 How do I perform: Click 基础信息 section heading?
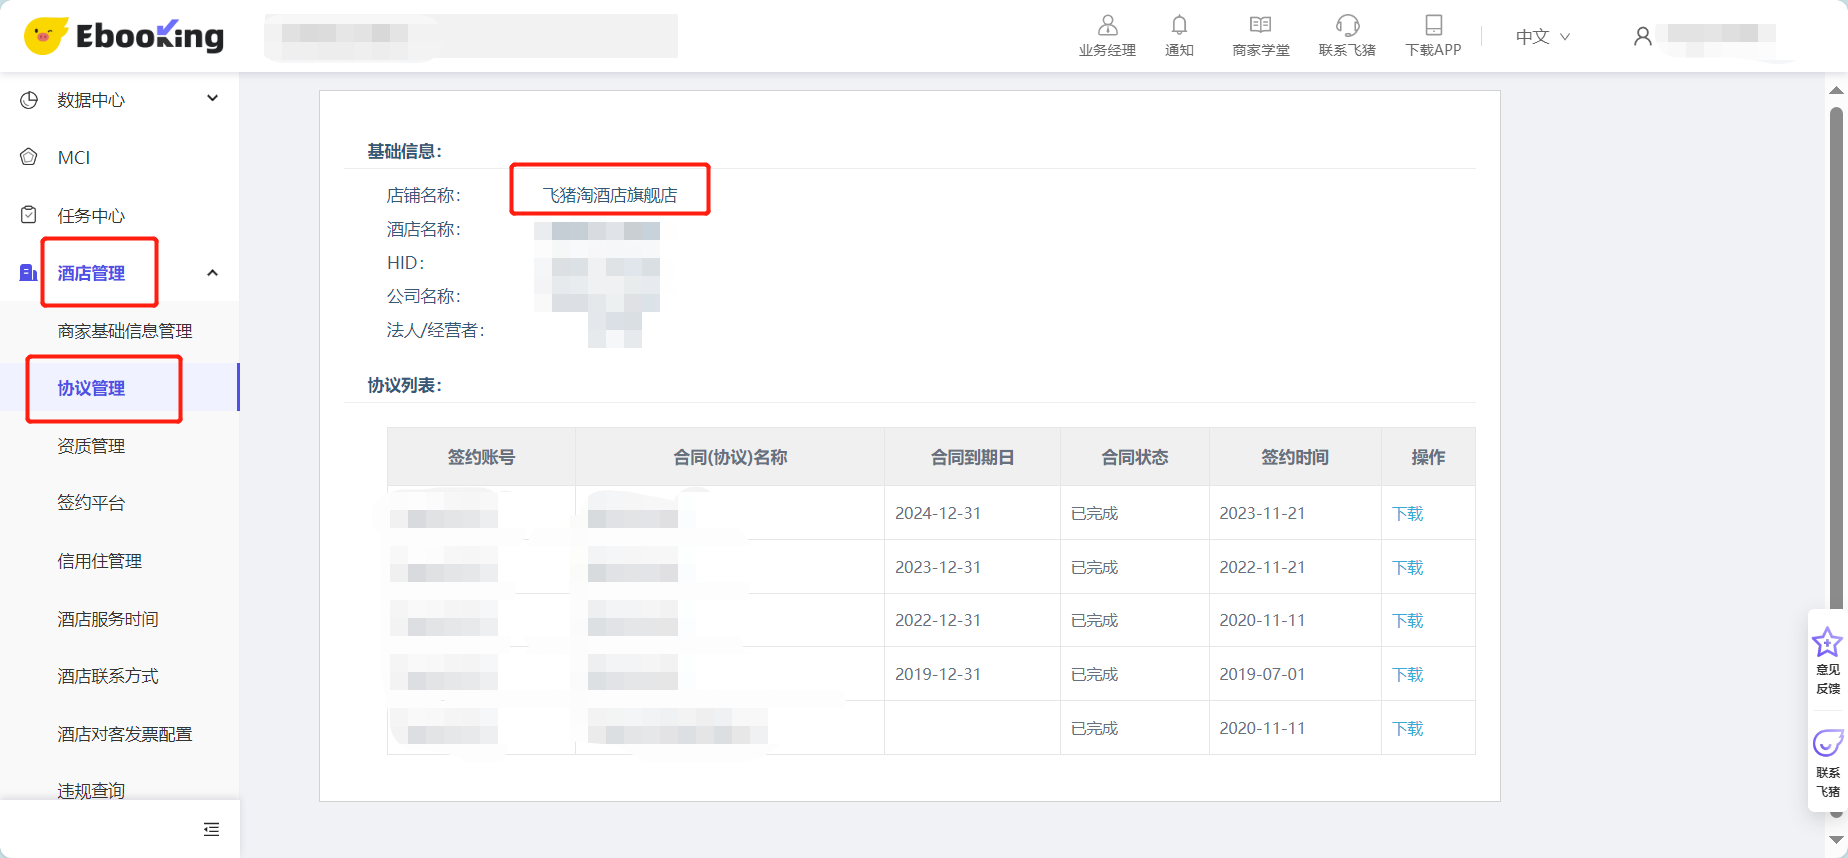click(x=404, y=151)
